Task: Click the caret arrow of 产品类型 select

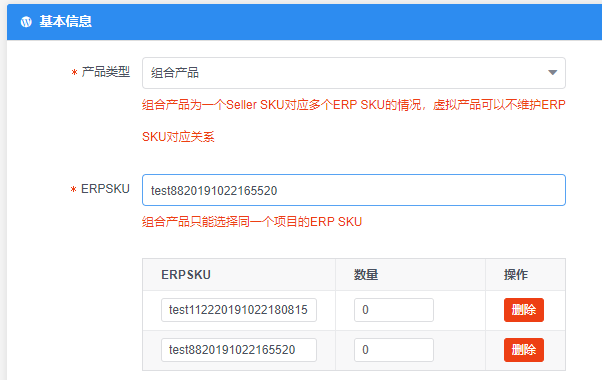Action: [552, 73]
